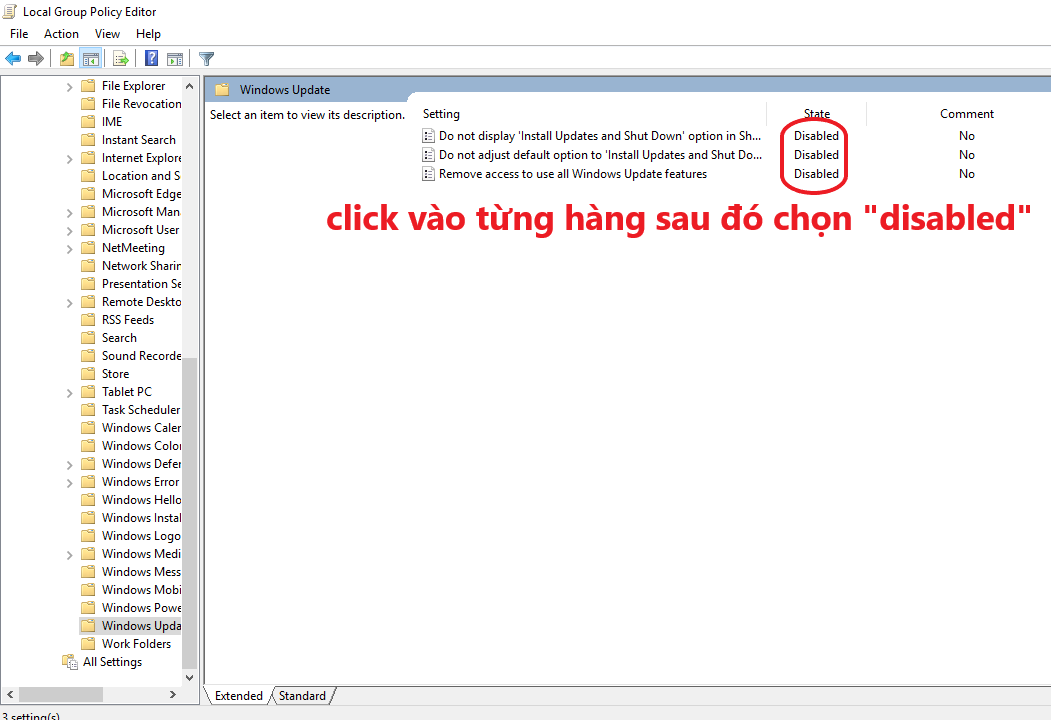The width and height of the screenshot is (1051, 720).
Task: Click the Export List icon
Action: (x=120, y=58)
